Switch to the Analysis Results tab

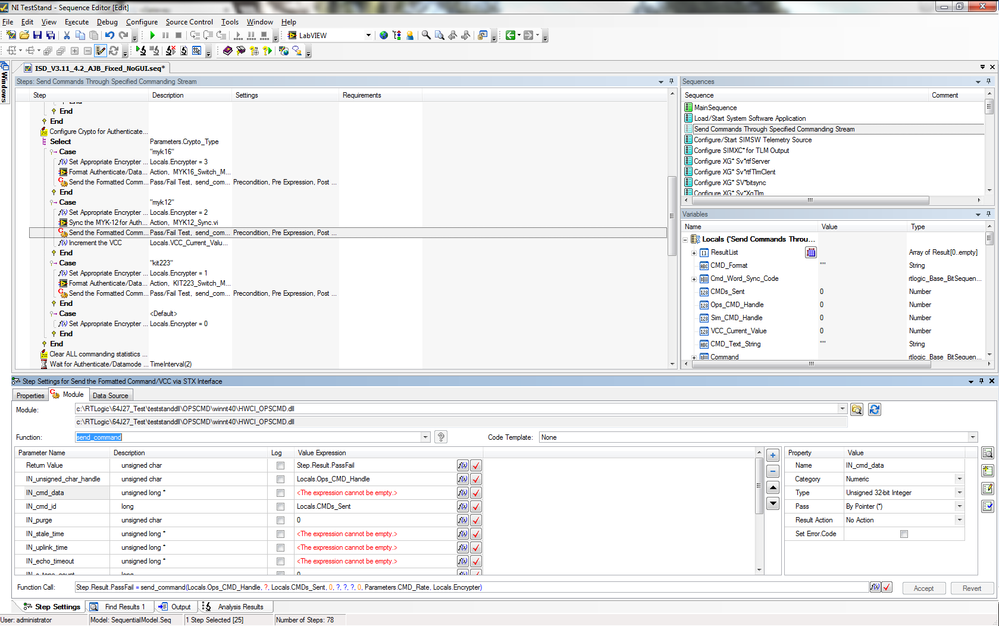[x=234, y=607]
